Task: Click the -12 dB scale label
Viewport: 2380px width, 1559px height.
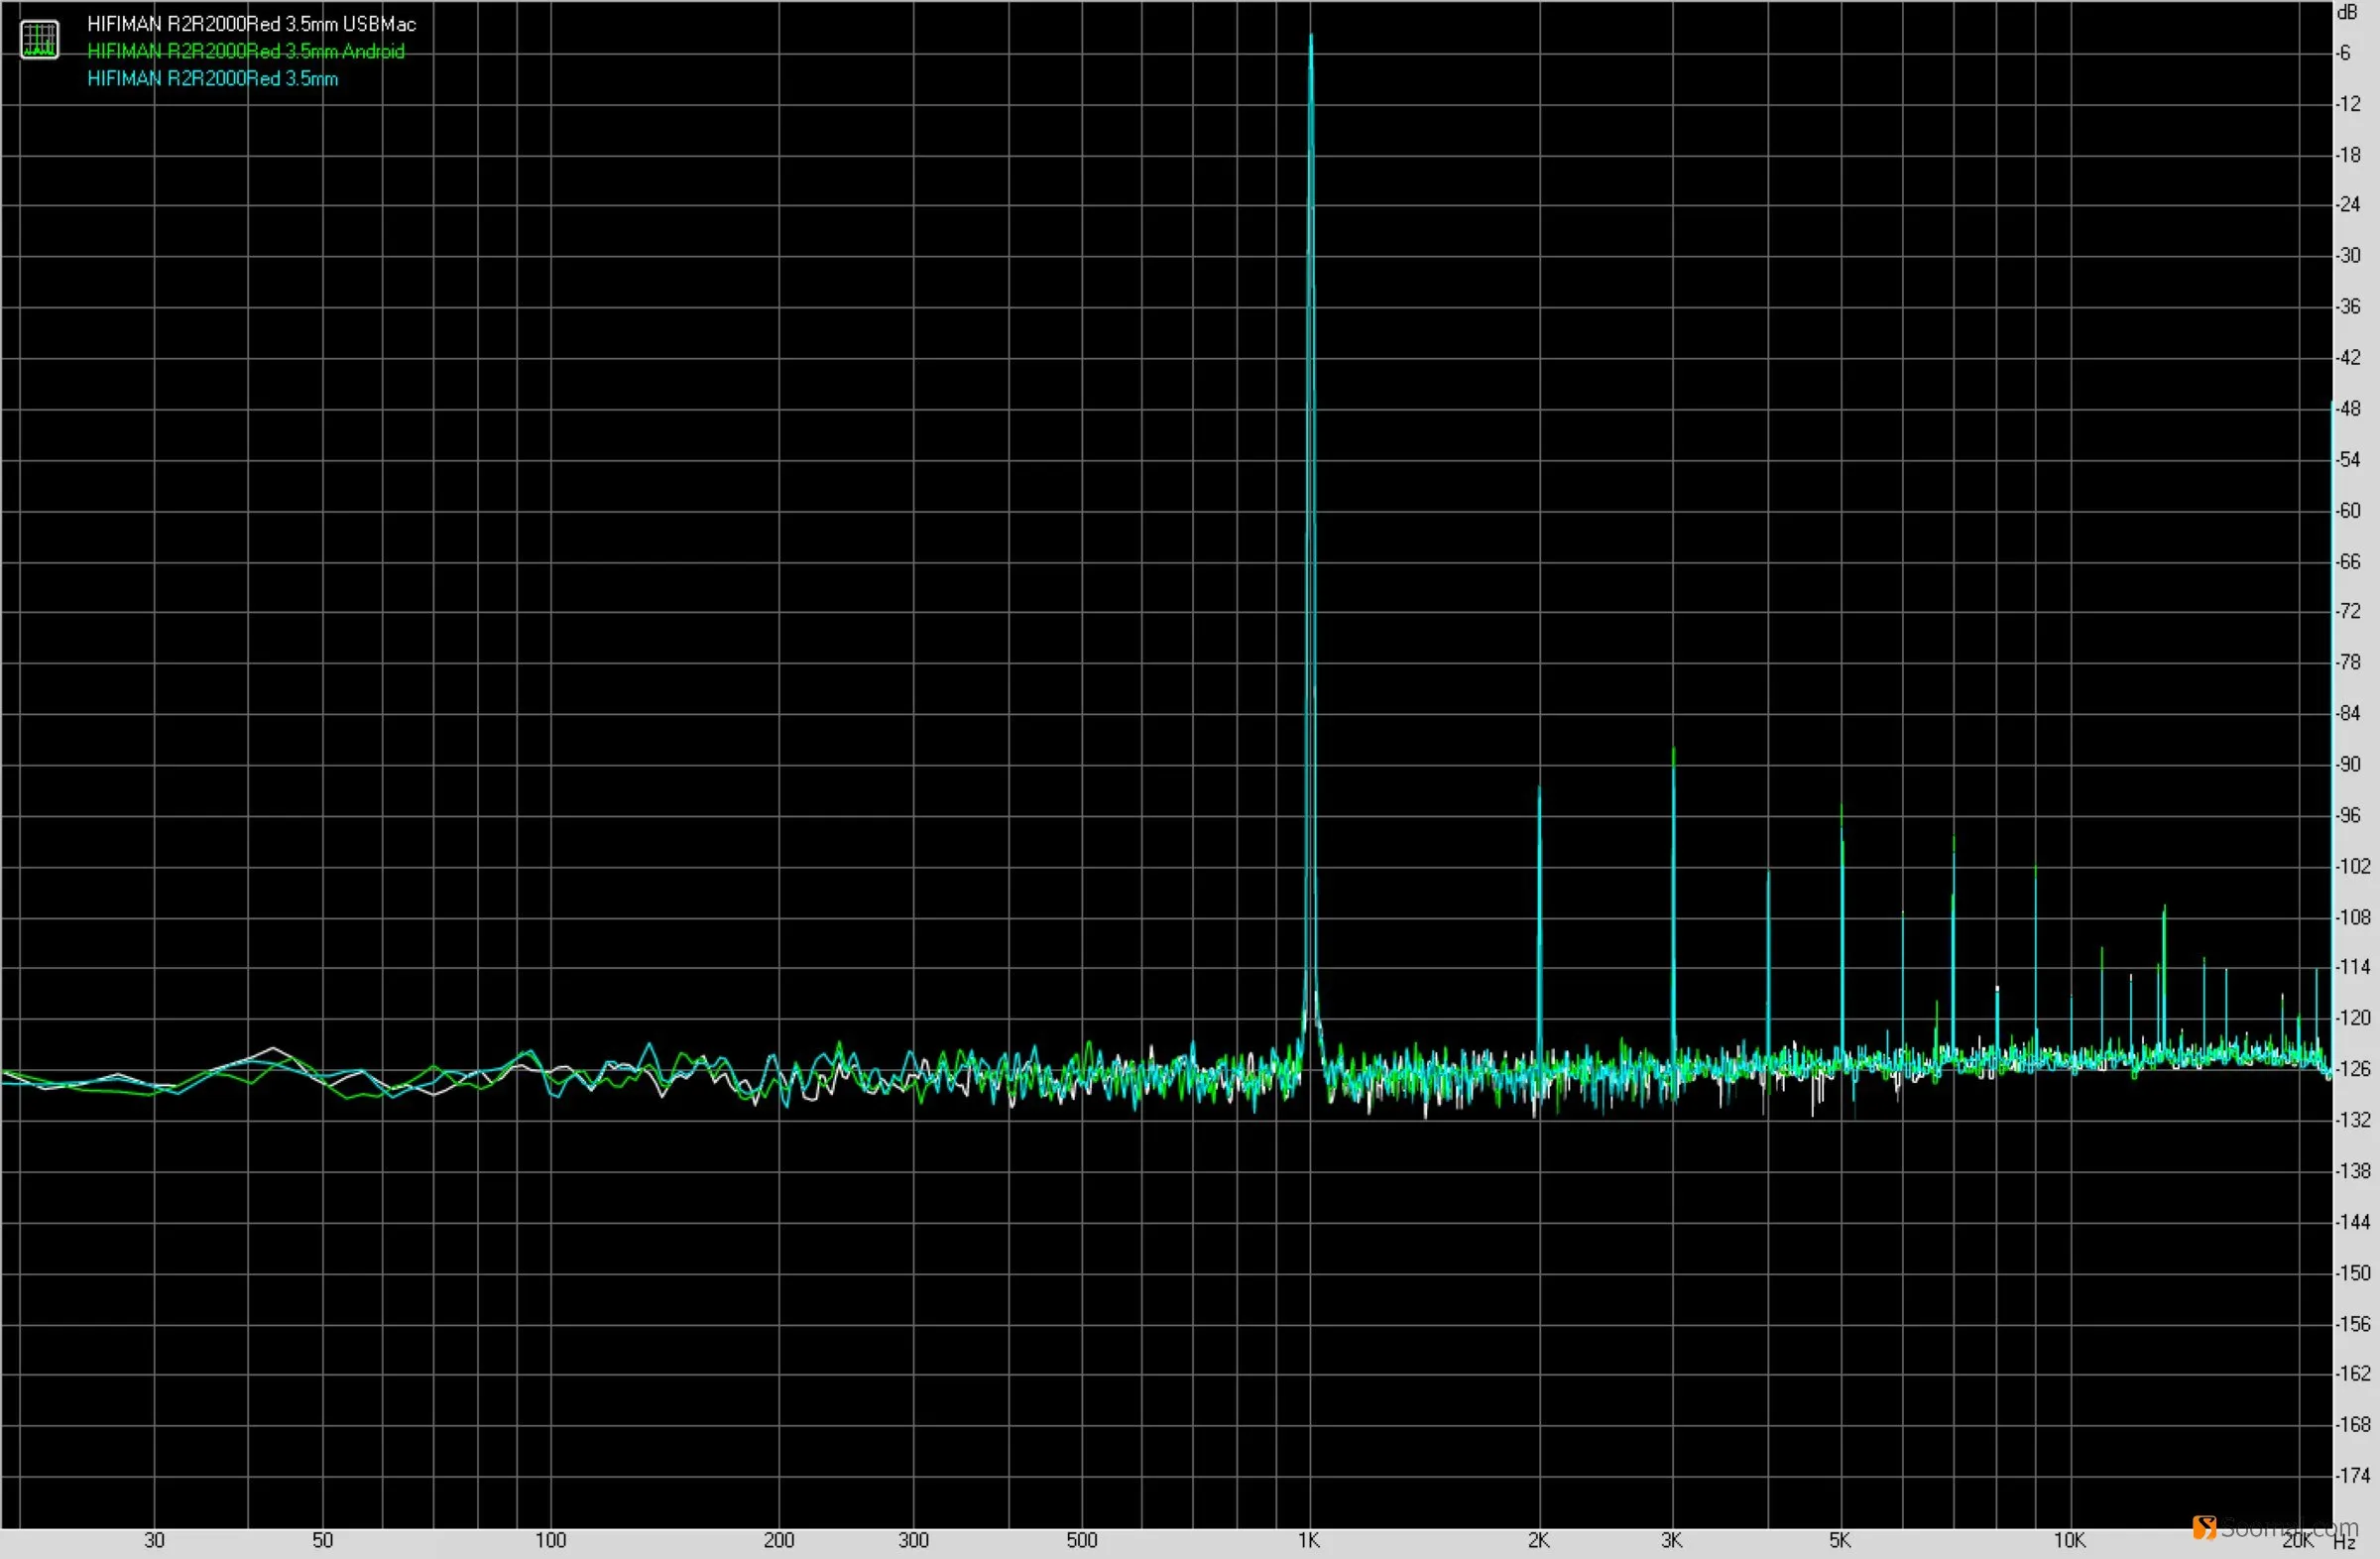Action: click(2348, 104)
